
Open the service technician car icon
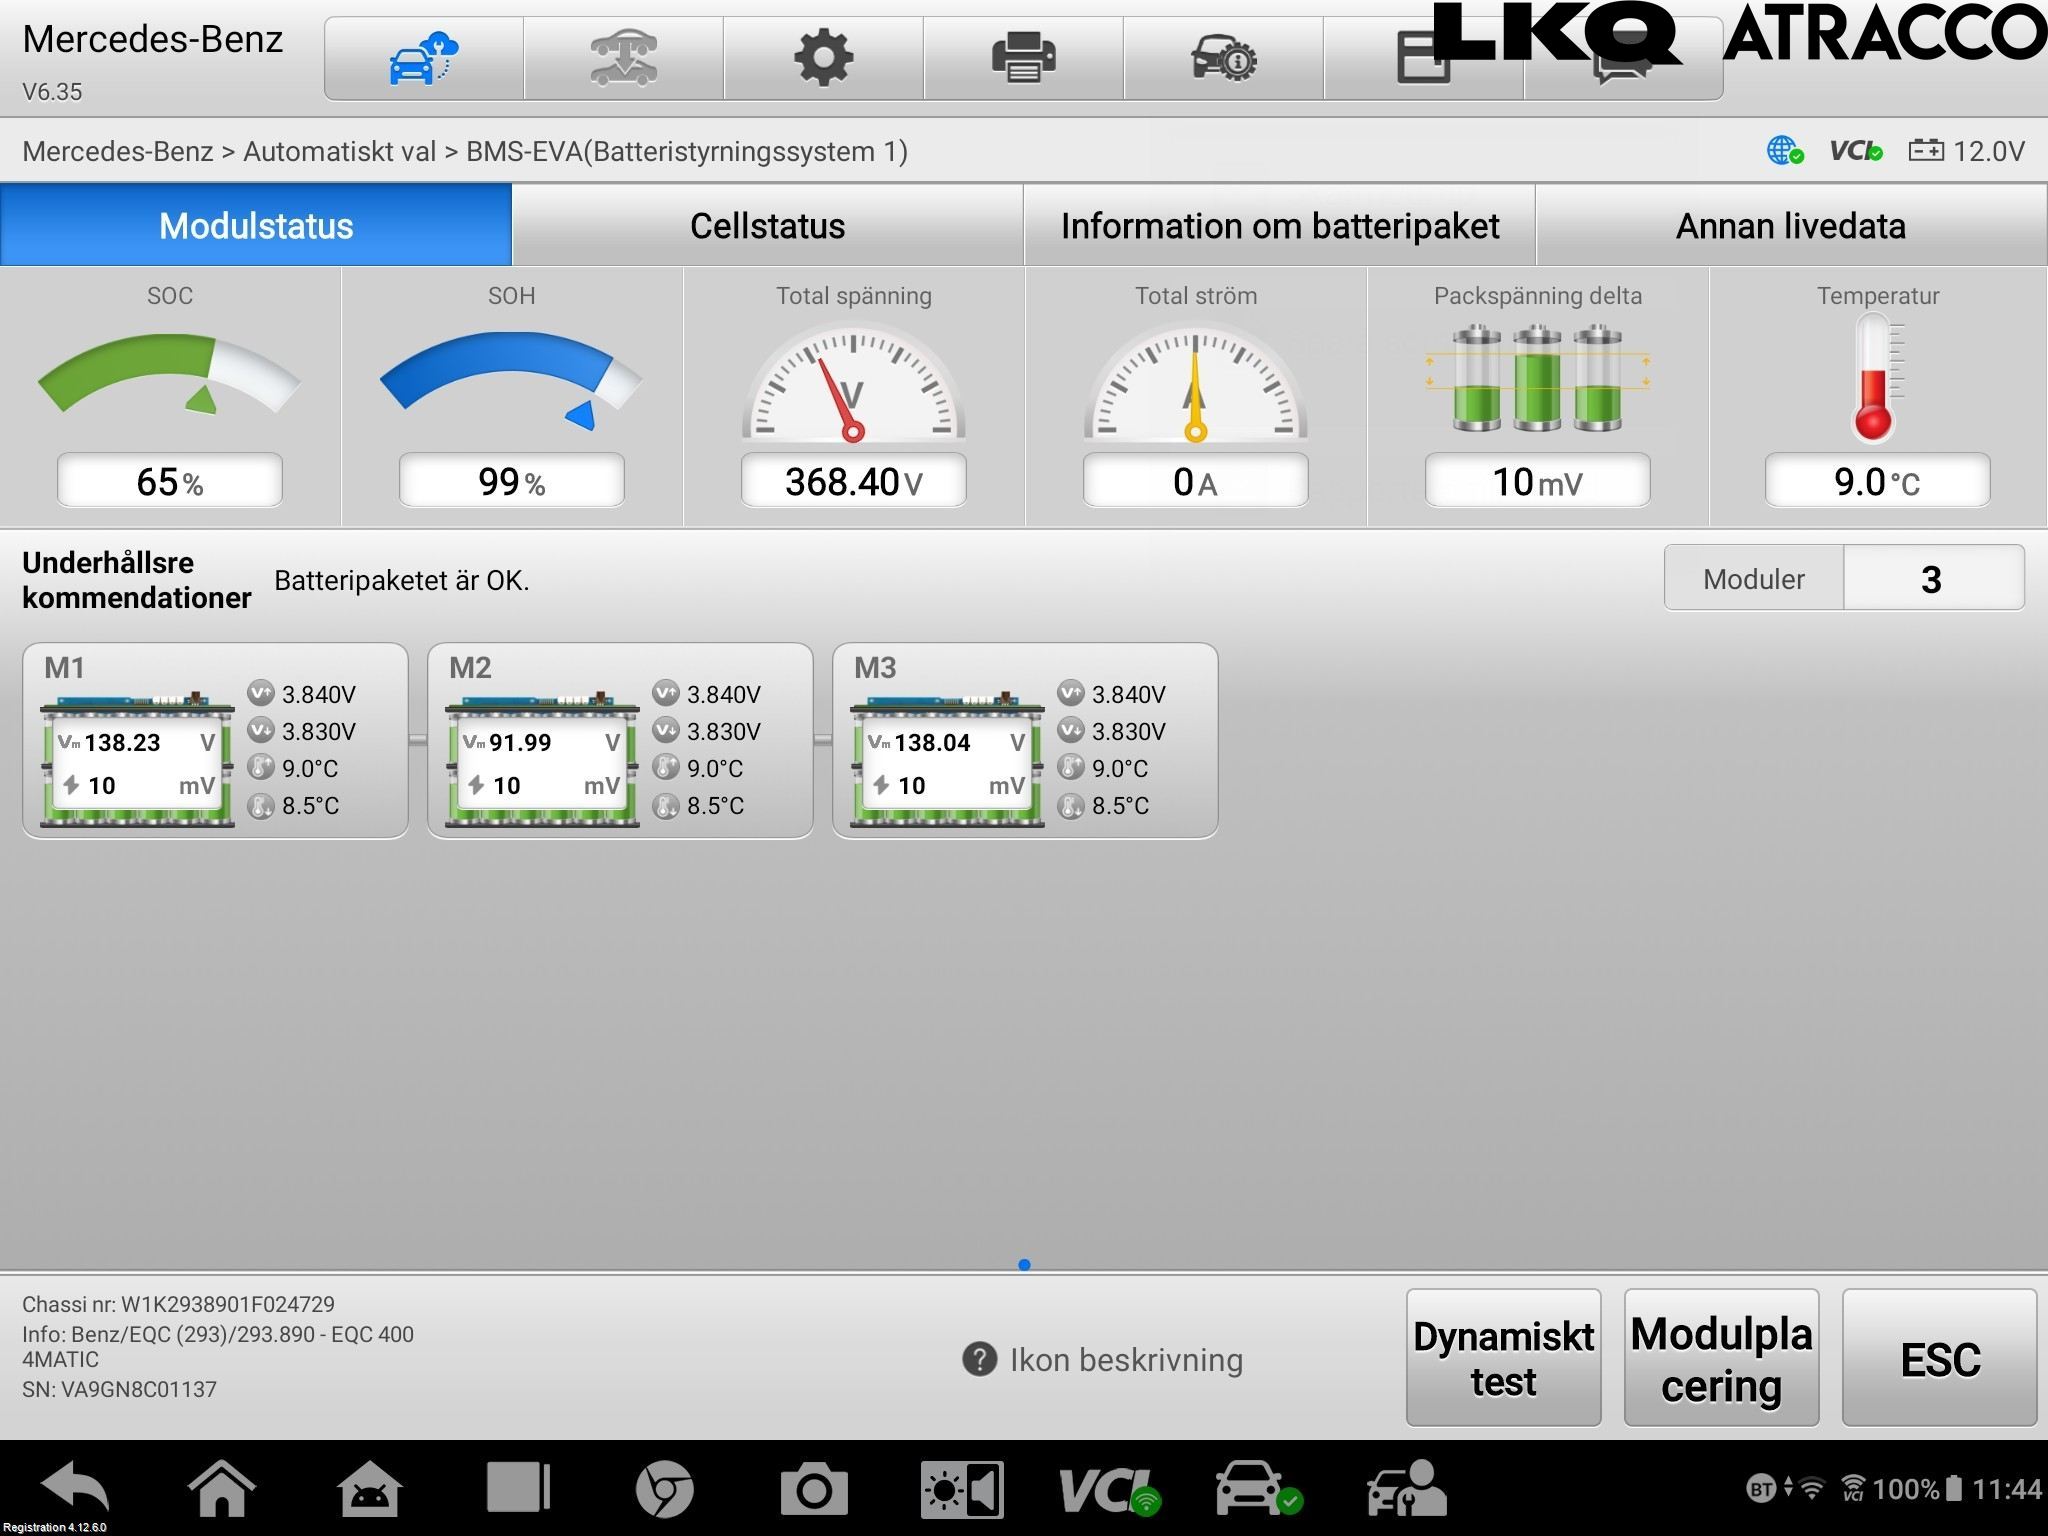pyautogui.click(x=1407, y=1489)
